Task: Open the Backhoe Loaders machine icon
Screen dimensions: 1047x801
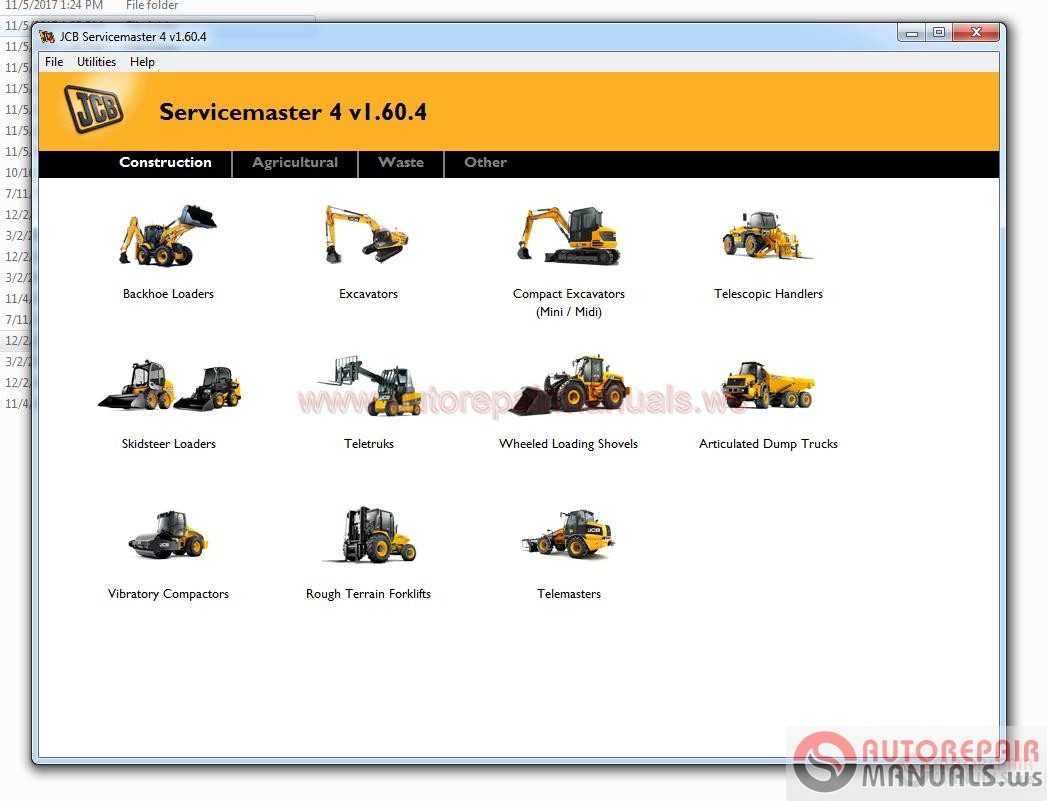Action: 168,235
